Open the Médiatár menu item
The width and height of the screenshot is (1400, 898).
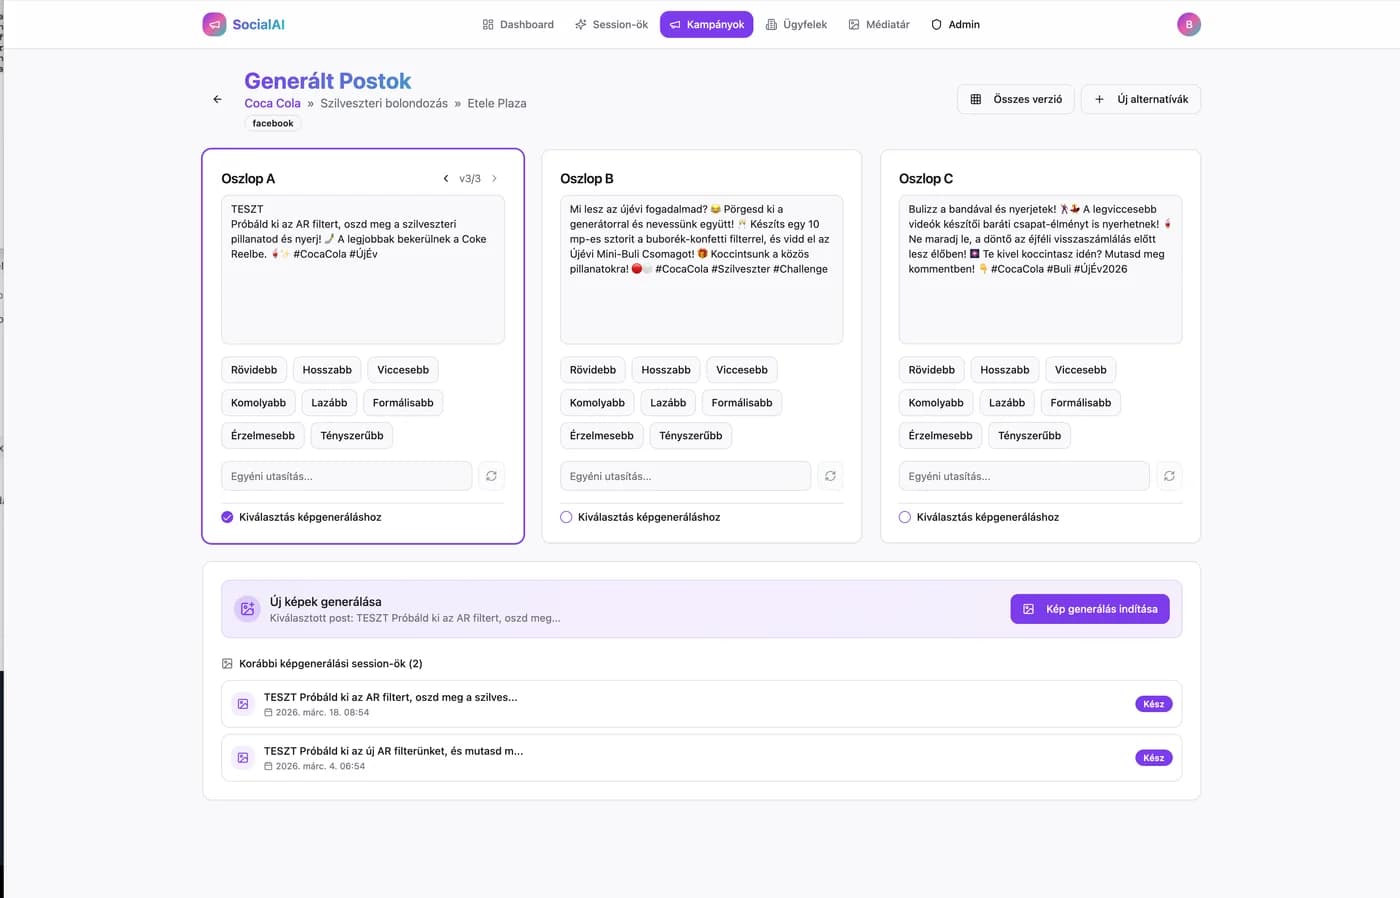879,24
